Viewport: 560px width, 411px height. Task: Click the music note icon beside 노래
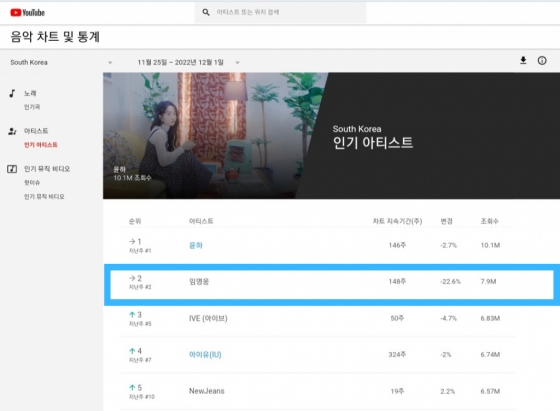[12, 93]
